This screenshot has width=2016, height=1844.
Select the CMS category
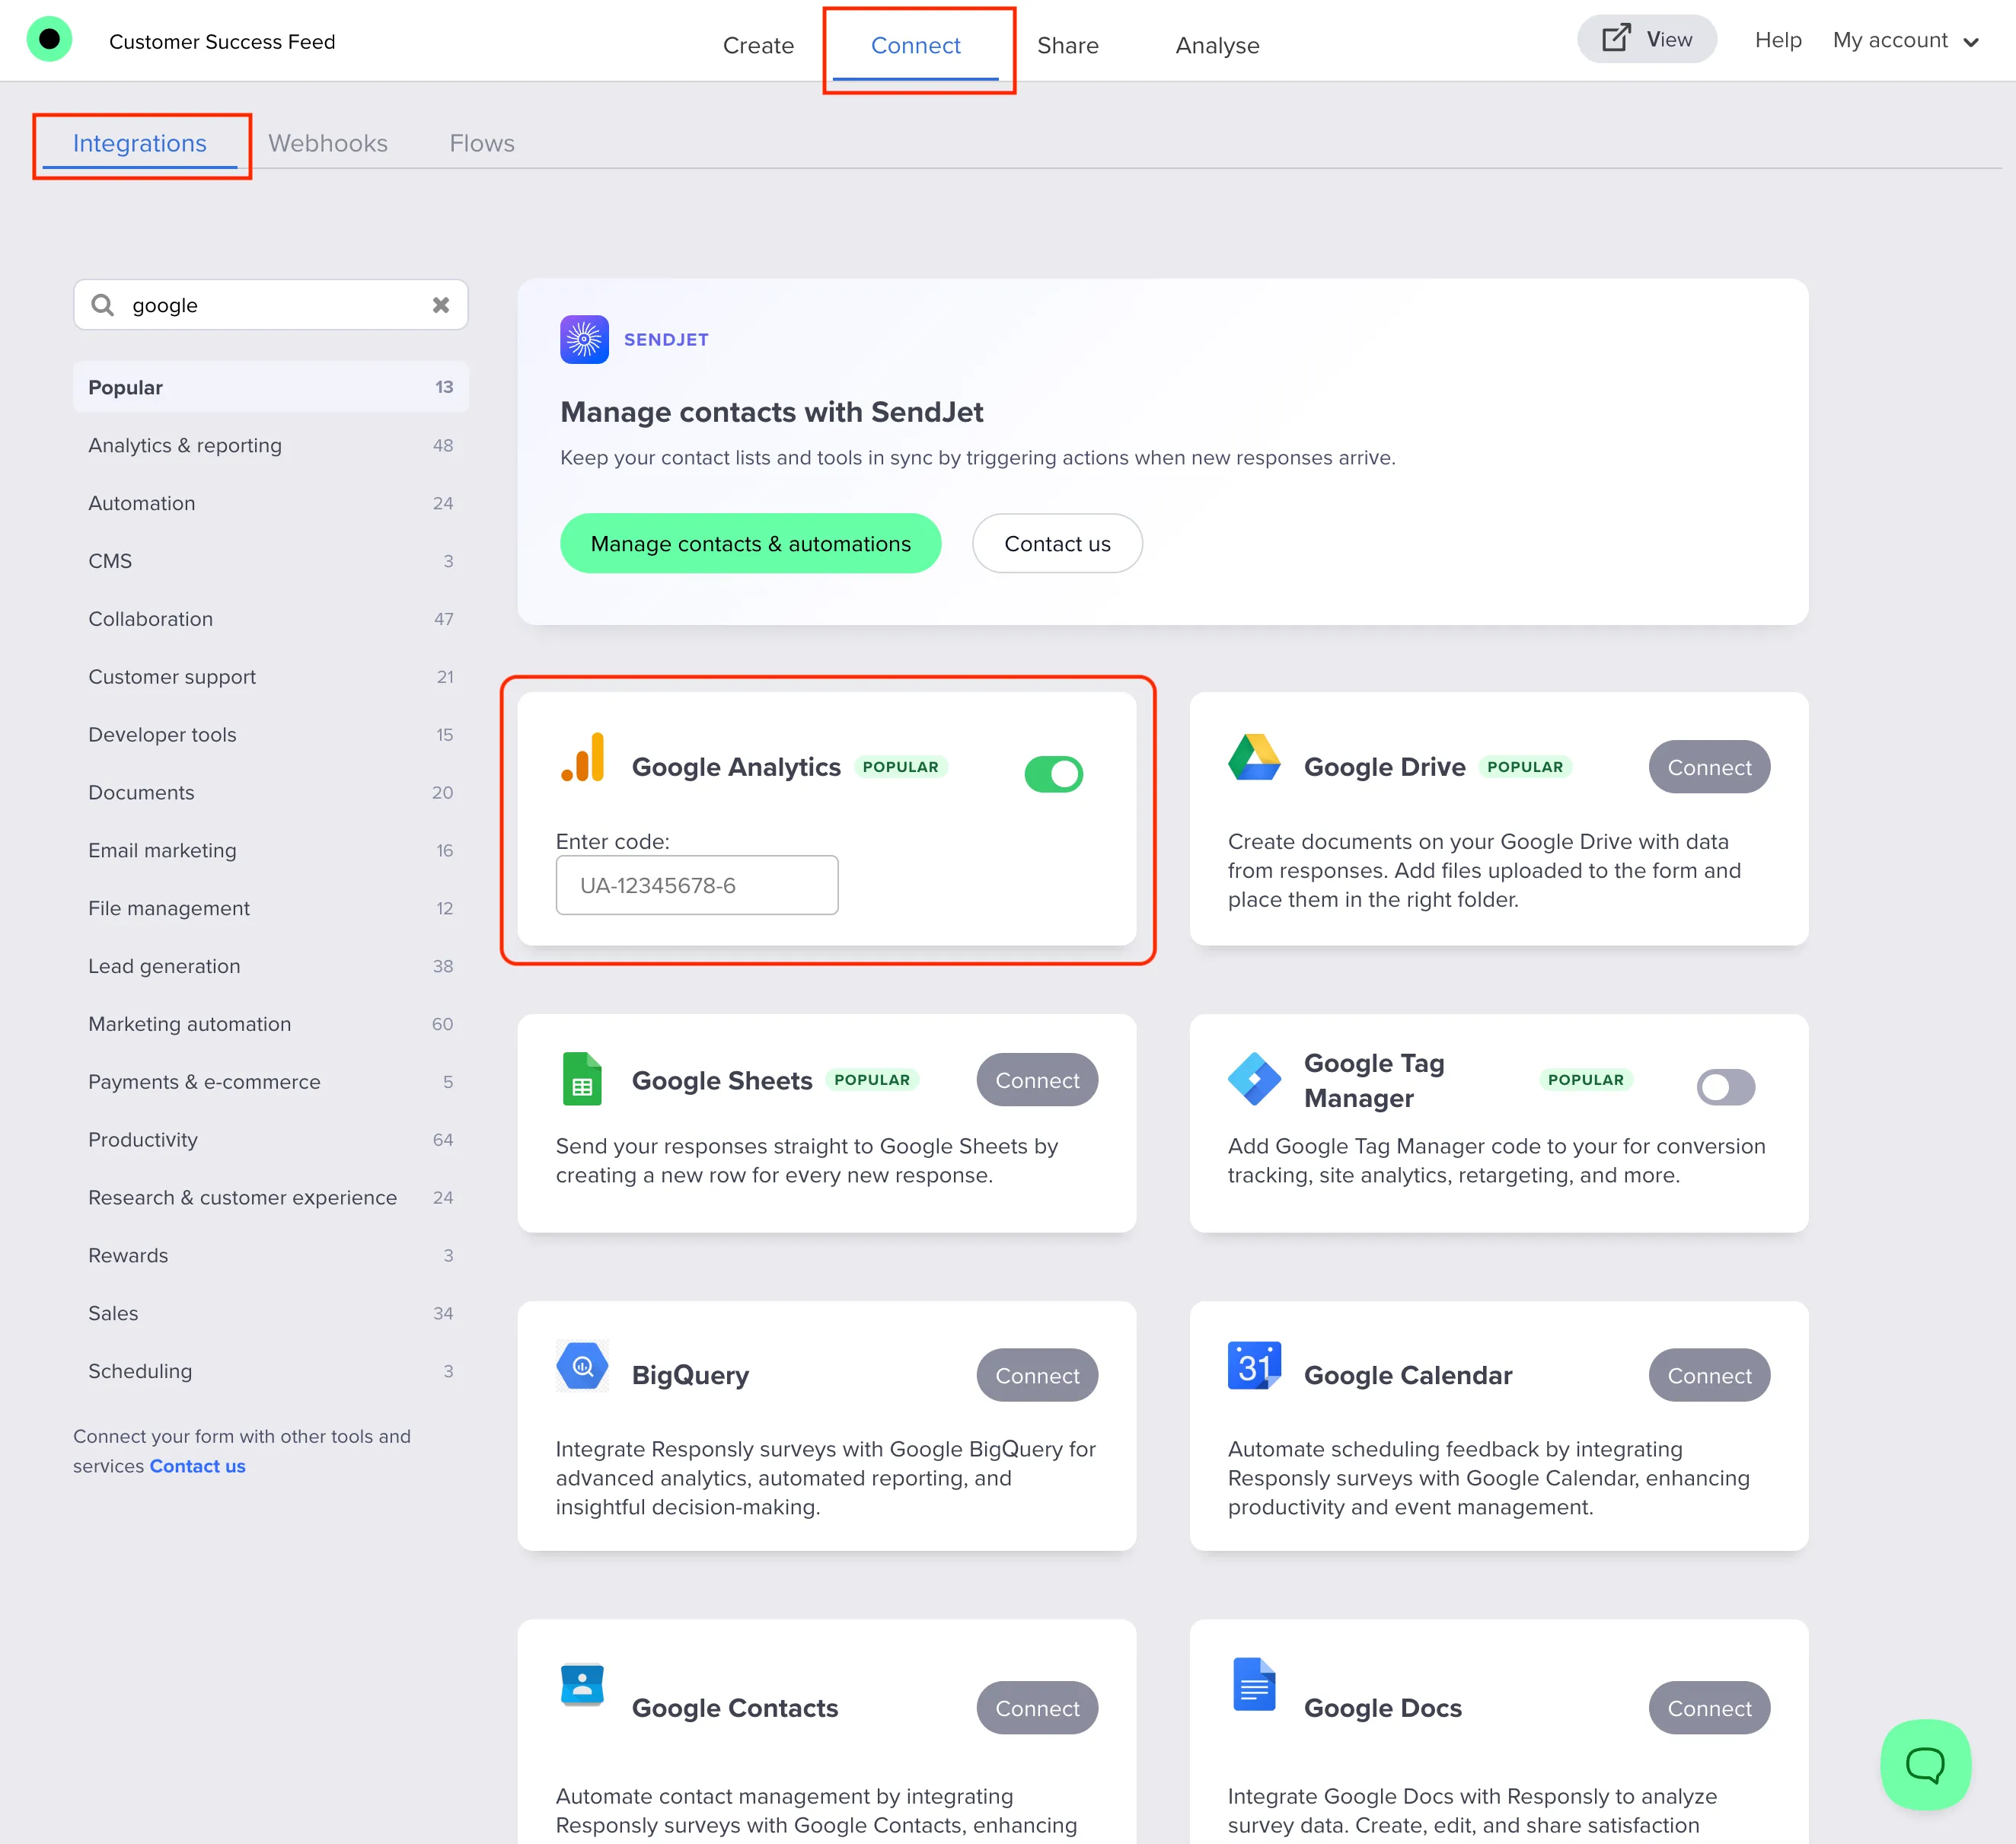[x=271, y=561]
